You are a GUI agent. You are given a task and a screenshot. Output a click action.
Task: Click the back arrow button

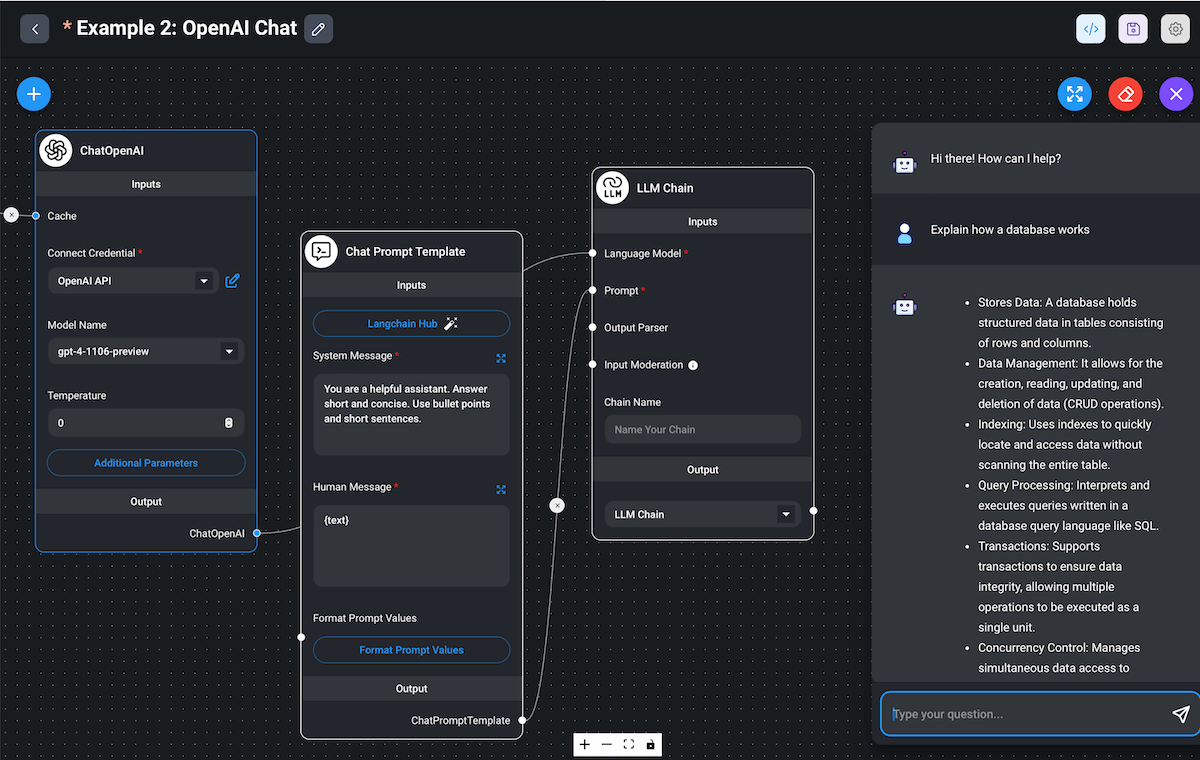35,29
